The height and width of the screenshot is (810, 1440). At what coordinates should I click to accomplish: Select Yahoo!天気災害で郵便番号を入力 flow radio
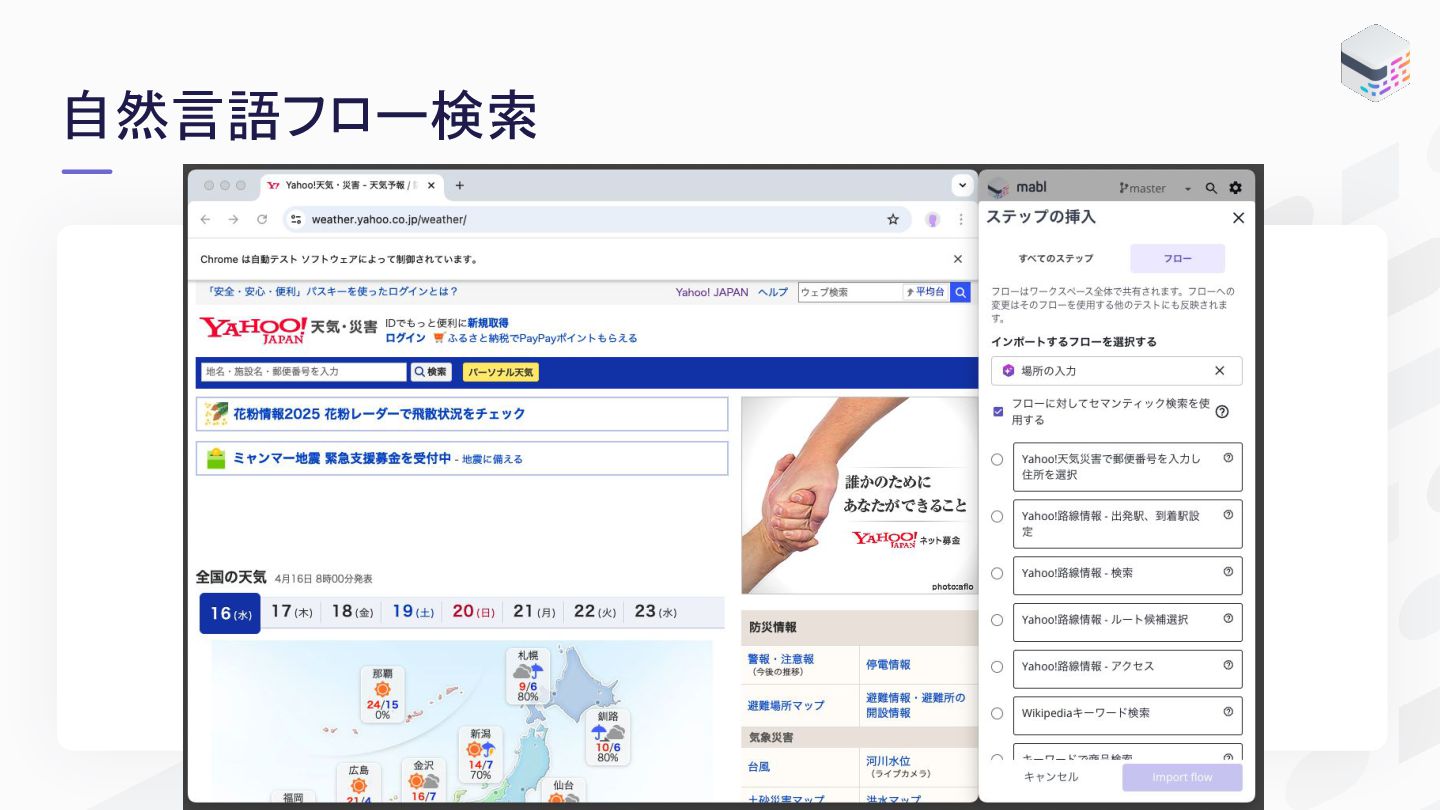tap(997, 460)
